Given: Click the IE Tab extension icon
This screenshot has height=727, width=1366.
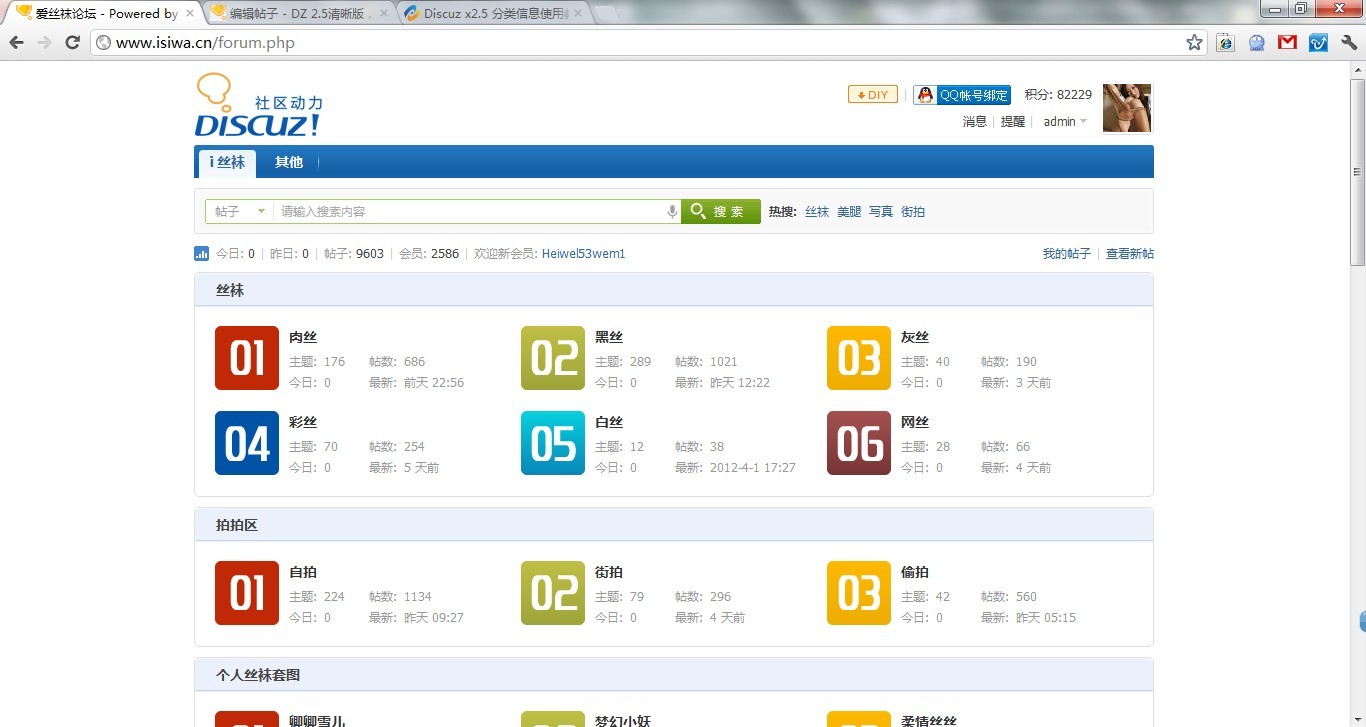Looking at the screenshot, I should point(1225,42).
